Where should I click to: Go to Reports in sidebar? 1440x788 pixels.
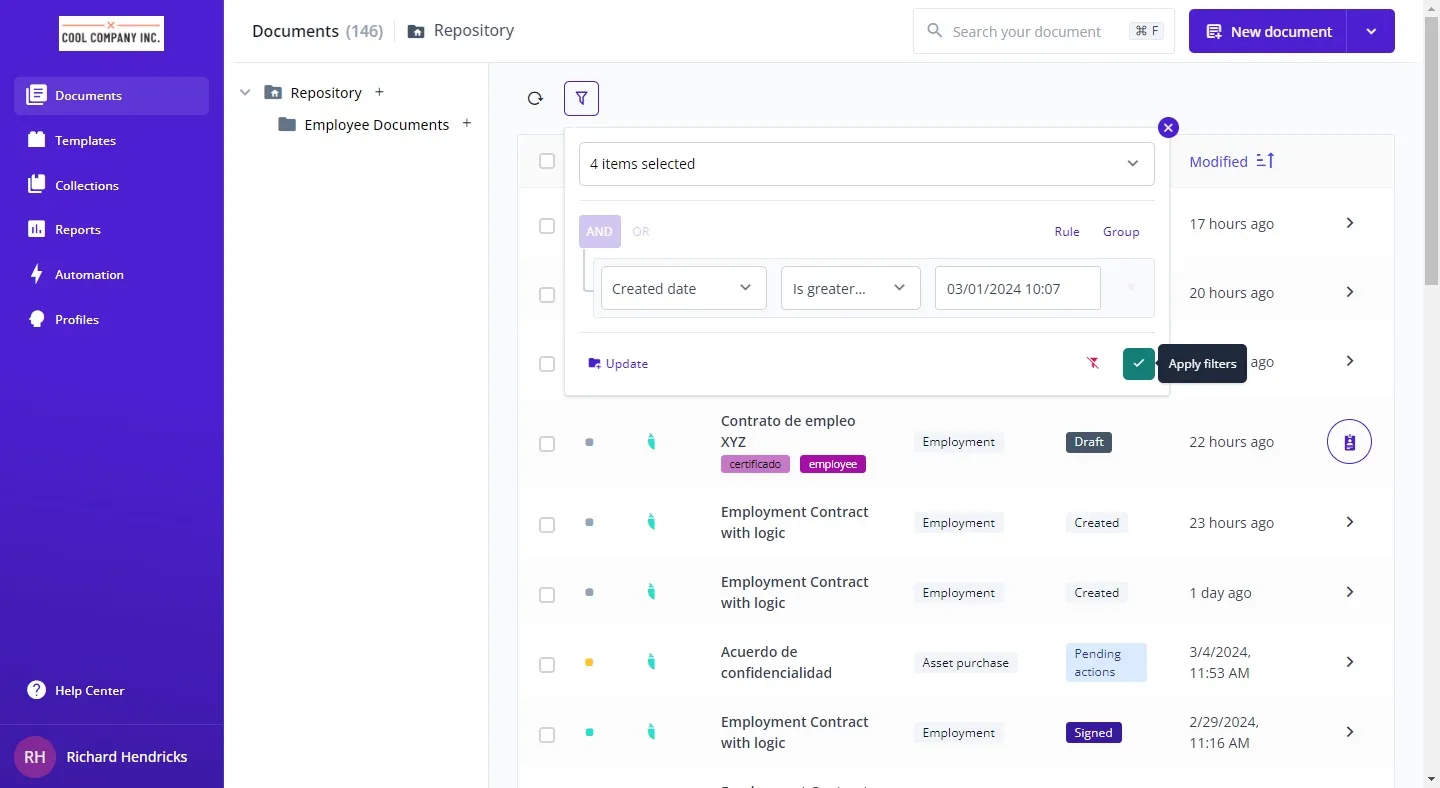pyautogui.click(x=78, y=229)
